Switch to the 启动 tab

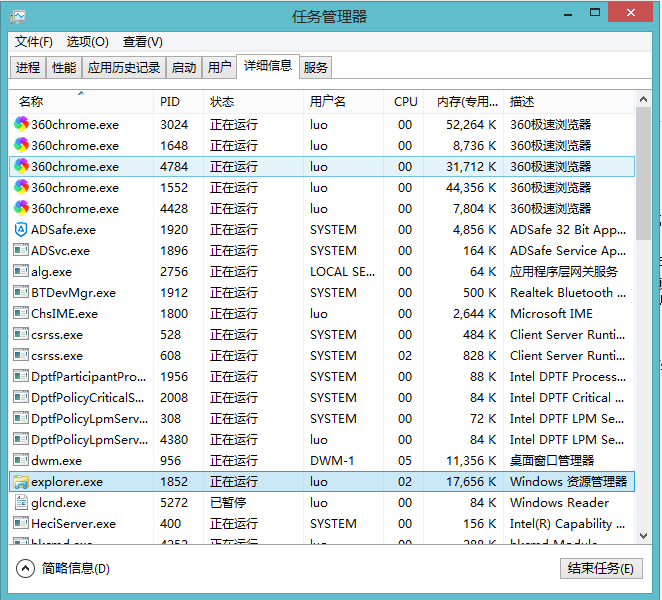coord(184,67)
